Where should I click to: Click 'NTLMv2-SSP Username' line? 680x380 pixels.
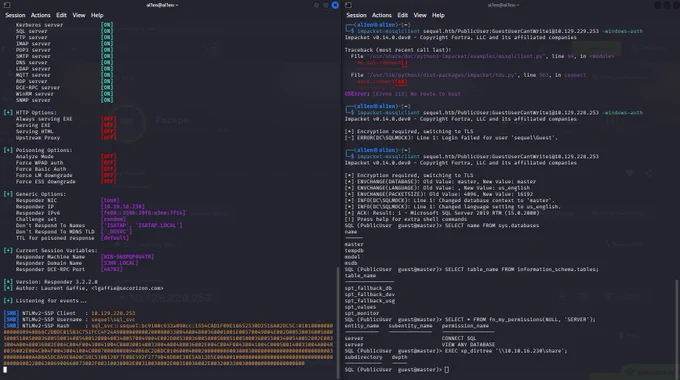coord(70,319)
